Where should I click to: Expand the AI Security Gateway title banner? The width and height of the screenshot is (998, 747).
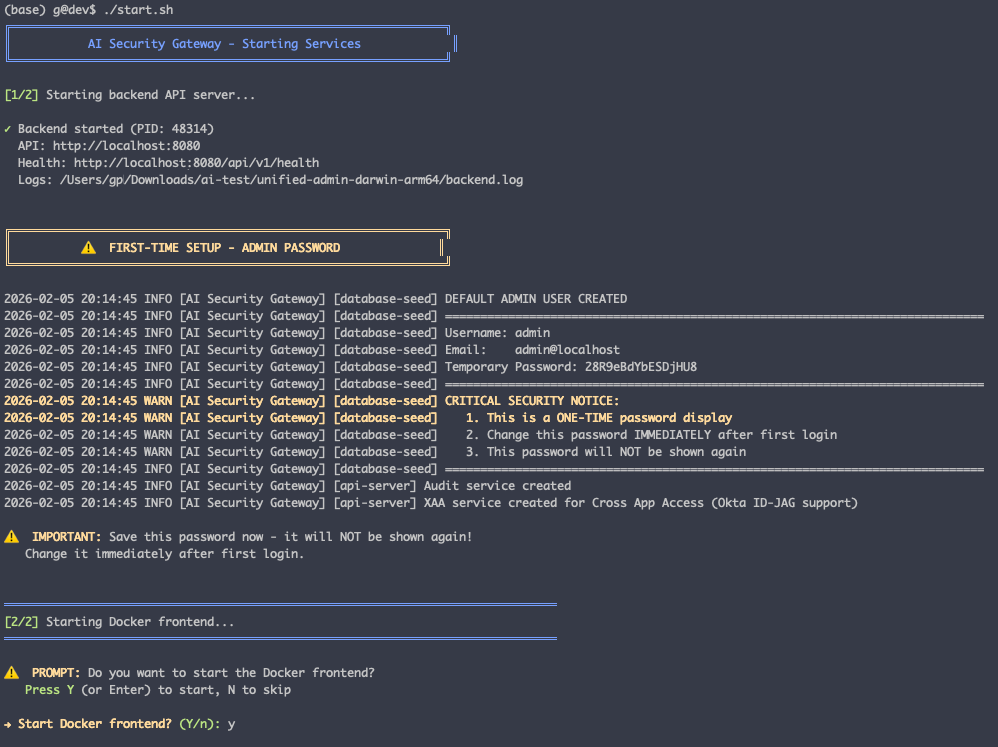pyautogui.click(x=227, y=44)
